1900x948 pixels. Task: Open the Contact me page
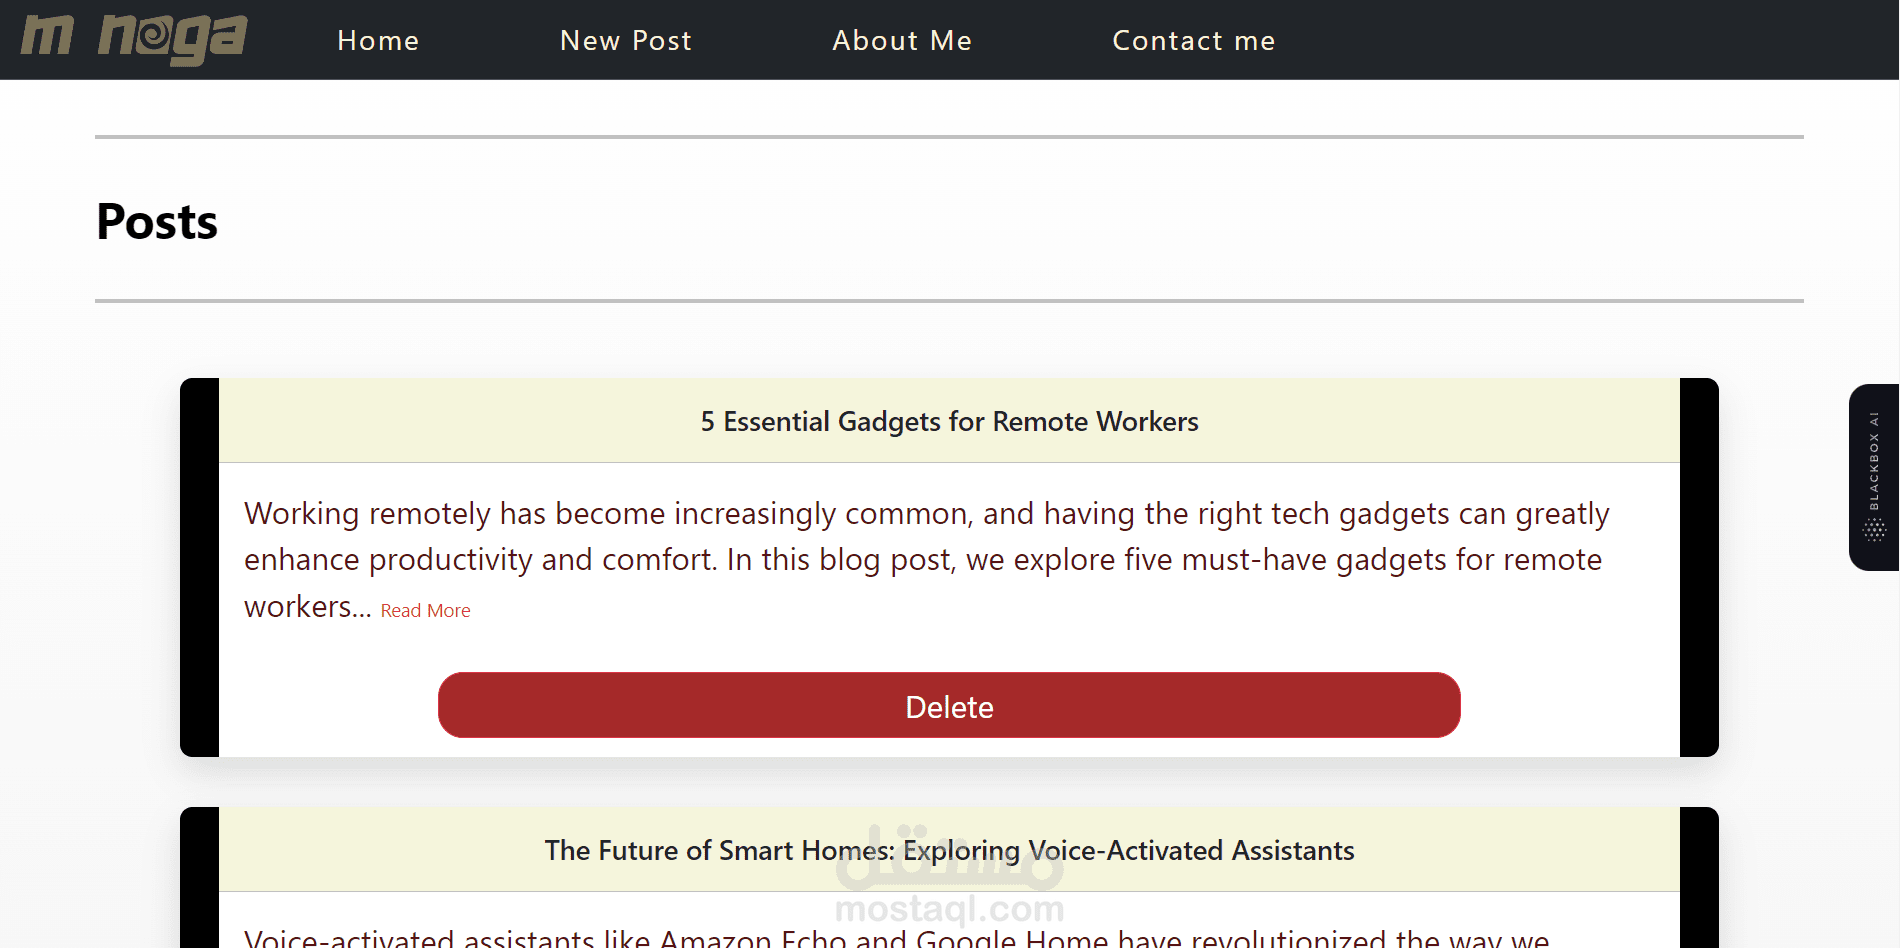coord(1193,41)
